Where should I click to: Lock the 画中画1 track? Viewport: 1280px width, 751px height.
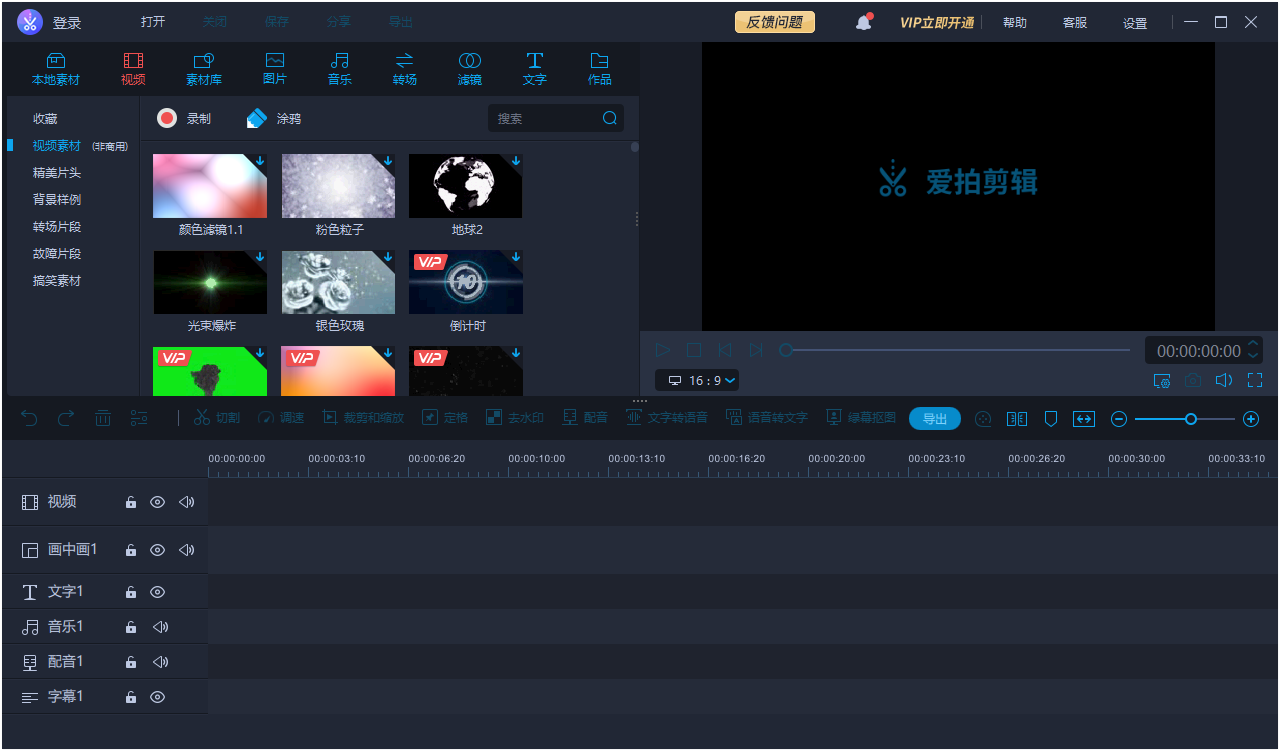pyautogui.click(x=130, y=549)
